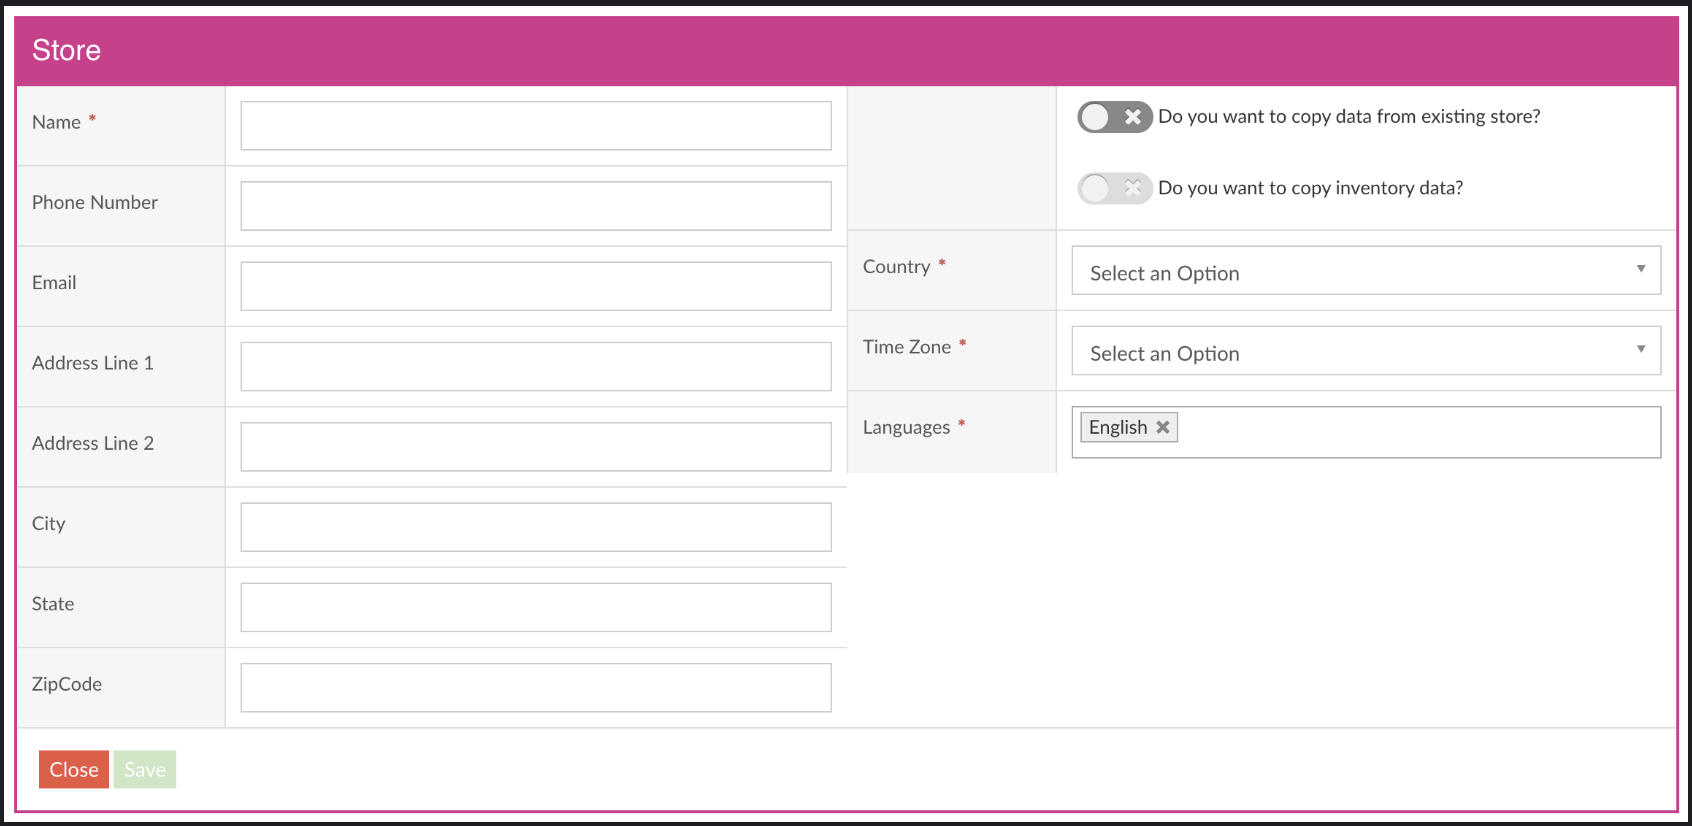Toggle copy data from existing store
The width and height of the screenshot is (1692, 826).
(1115, 117)
